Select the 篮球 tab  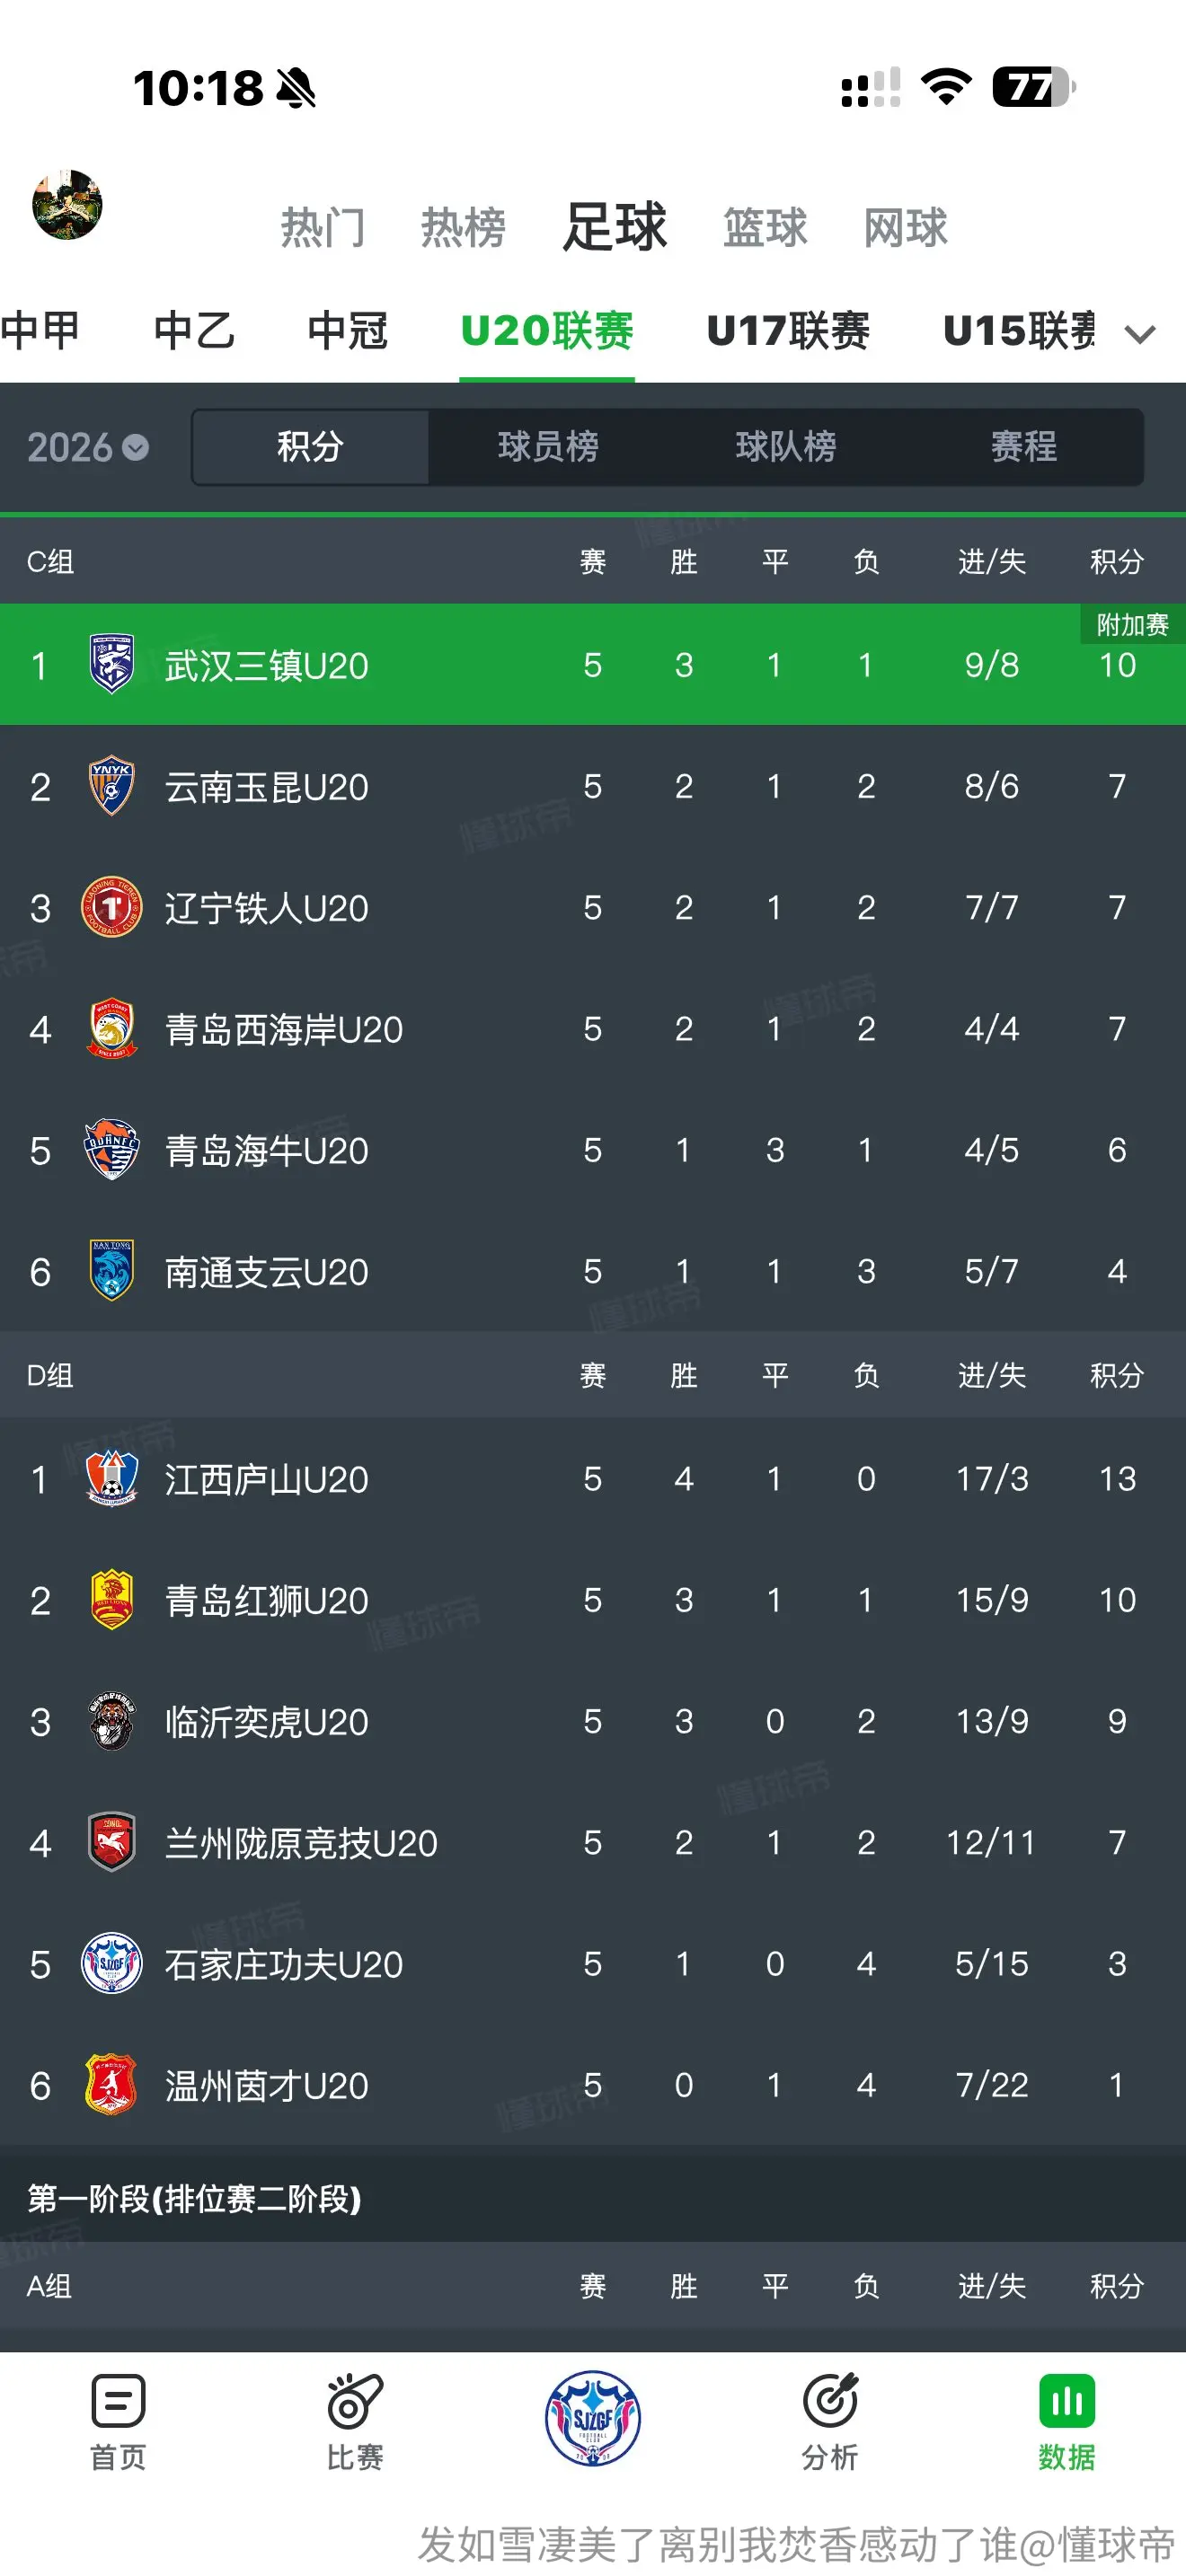[x=765, y=228]
